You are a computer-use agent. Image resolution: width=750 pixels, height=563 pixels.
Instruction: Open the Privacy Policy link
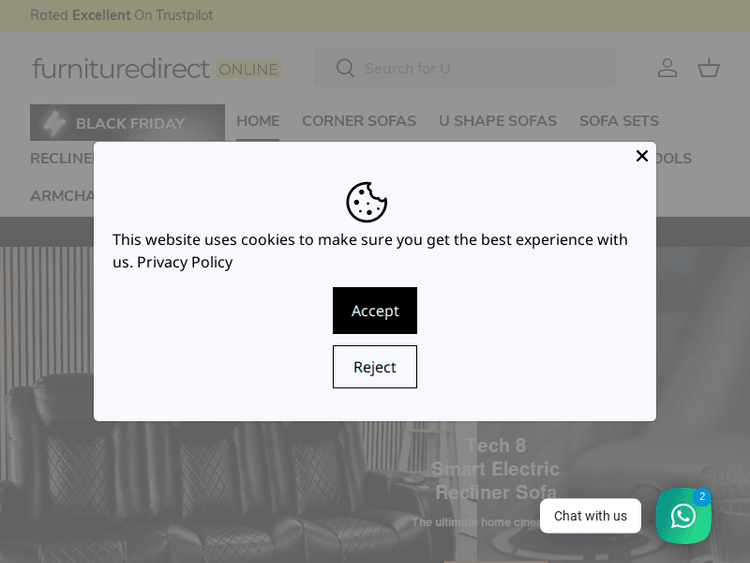[x=185, y=262]
